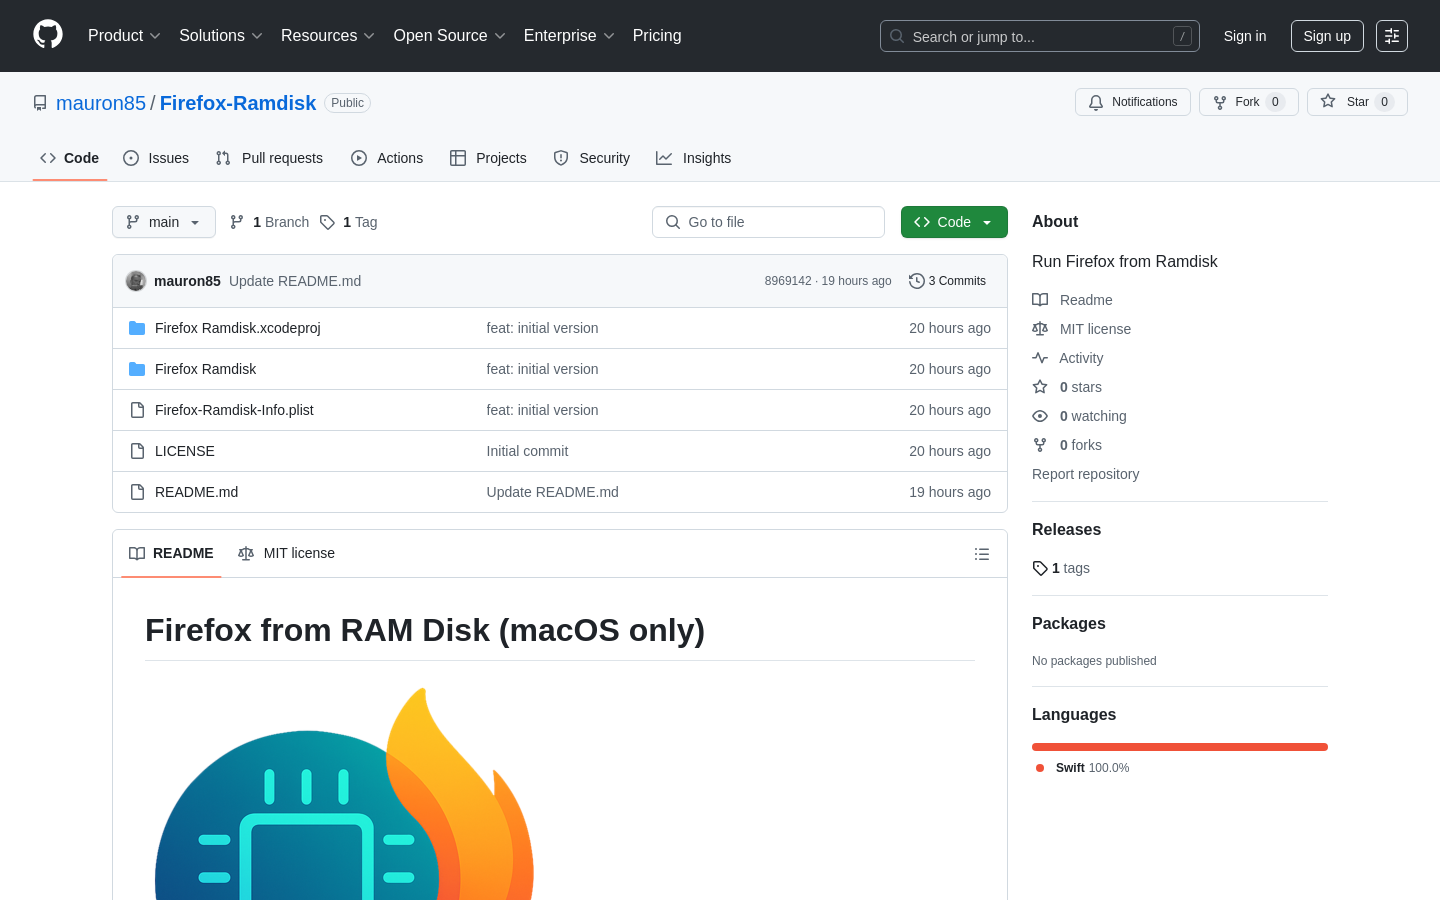Viewport: 1440px width, 900px height.
Task: Open the green Code clone dropdown
Action: (x=954, y=222)
